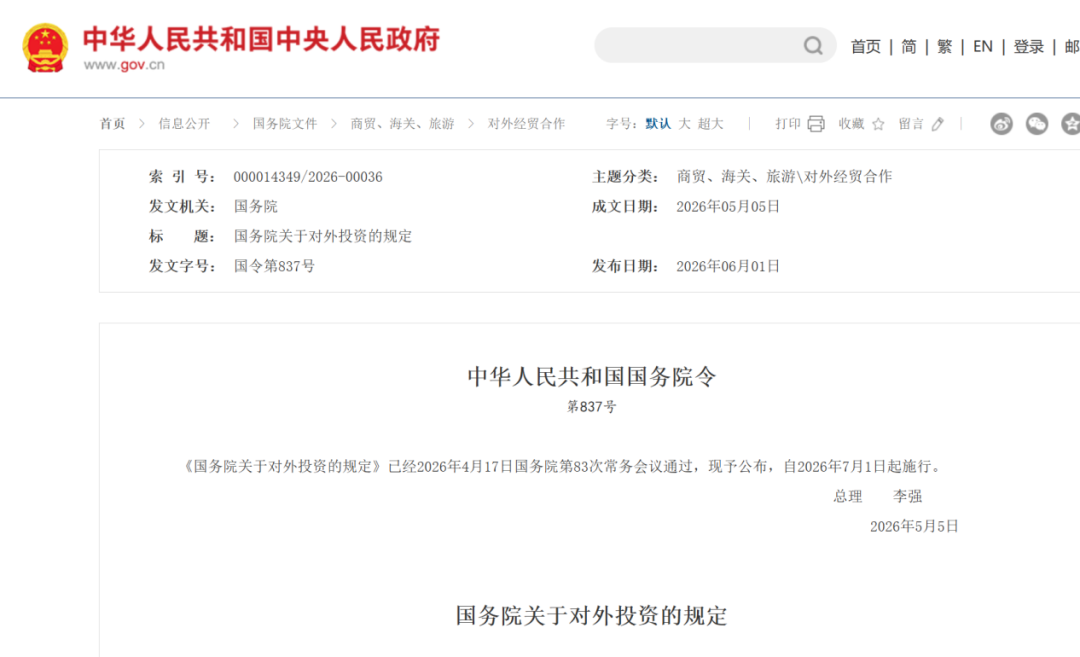1080x657 pixels.
Task: Click topic value 商贸、海关、旅游\对外经贸合作
Action: tap(784, 177)
